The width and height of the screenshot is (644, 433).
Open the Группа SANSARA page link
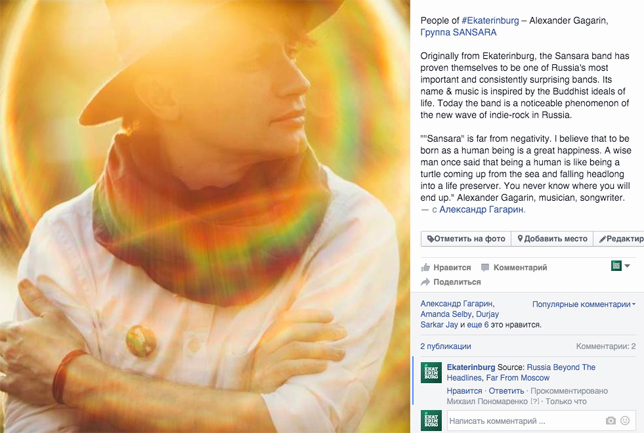point(458,32)
